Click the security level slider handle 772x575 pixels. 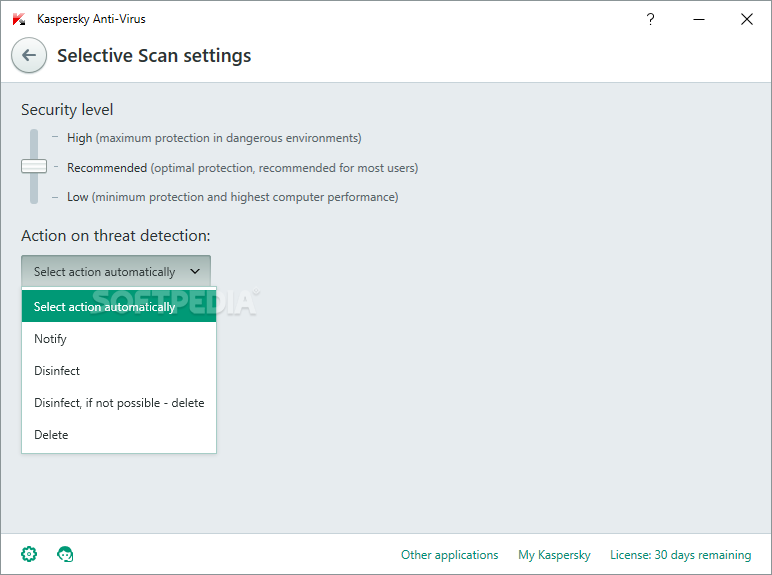pos(34,166)
